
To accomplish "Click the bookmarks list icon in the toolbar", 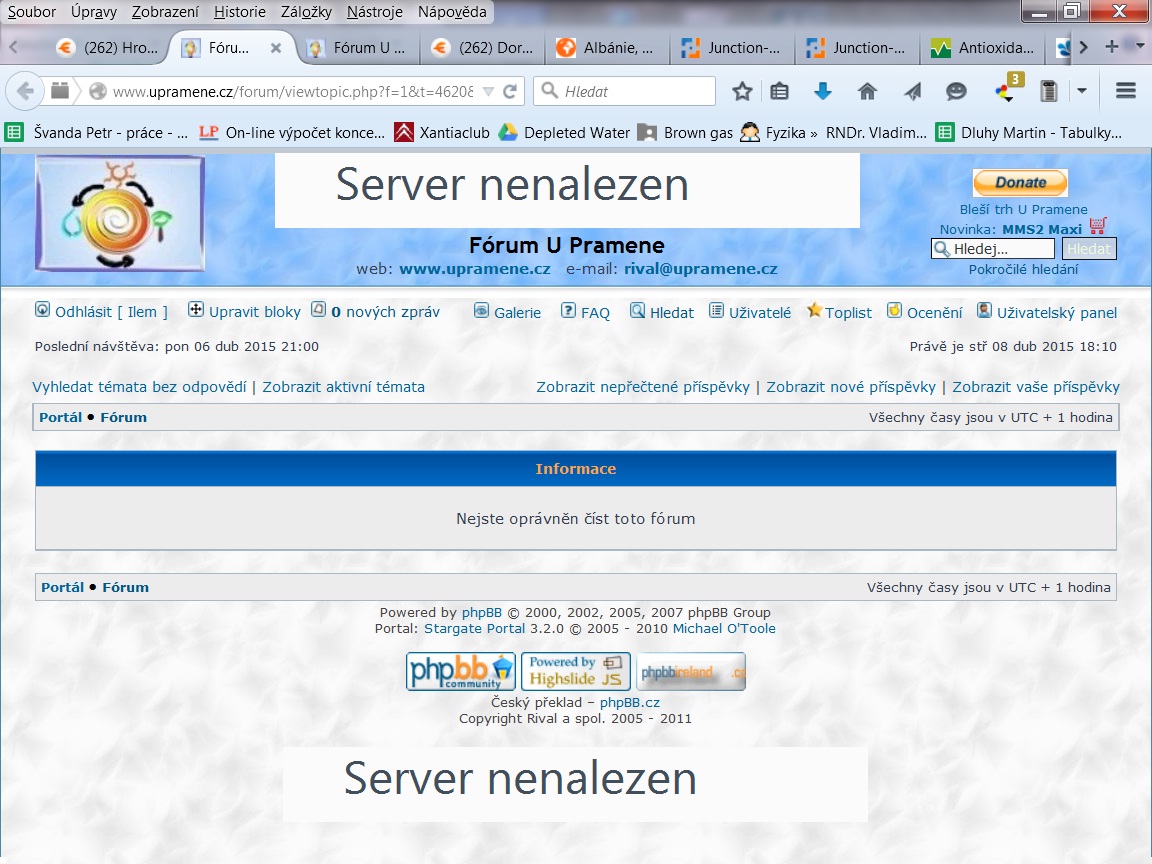I will coord(780,91).
